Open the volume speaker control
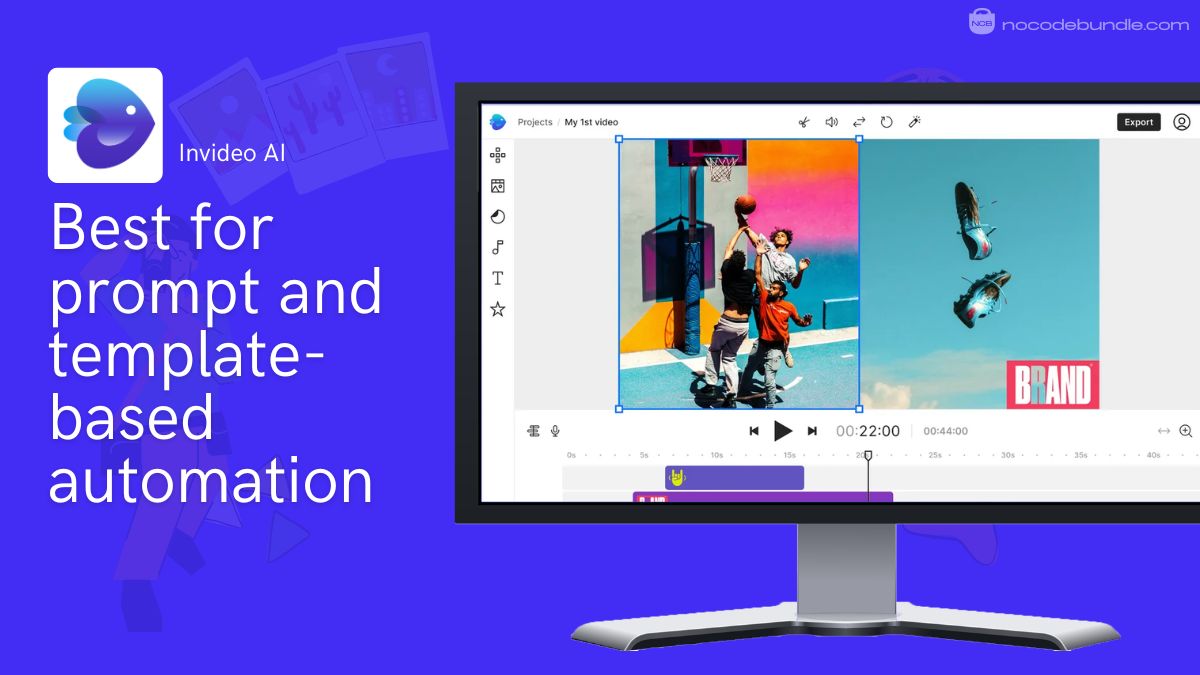Viewport: 1200px width, 675px height. (831, 122)
